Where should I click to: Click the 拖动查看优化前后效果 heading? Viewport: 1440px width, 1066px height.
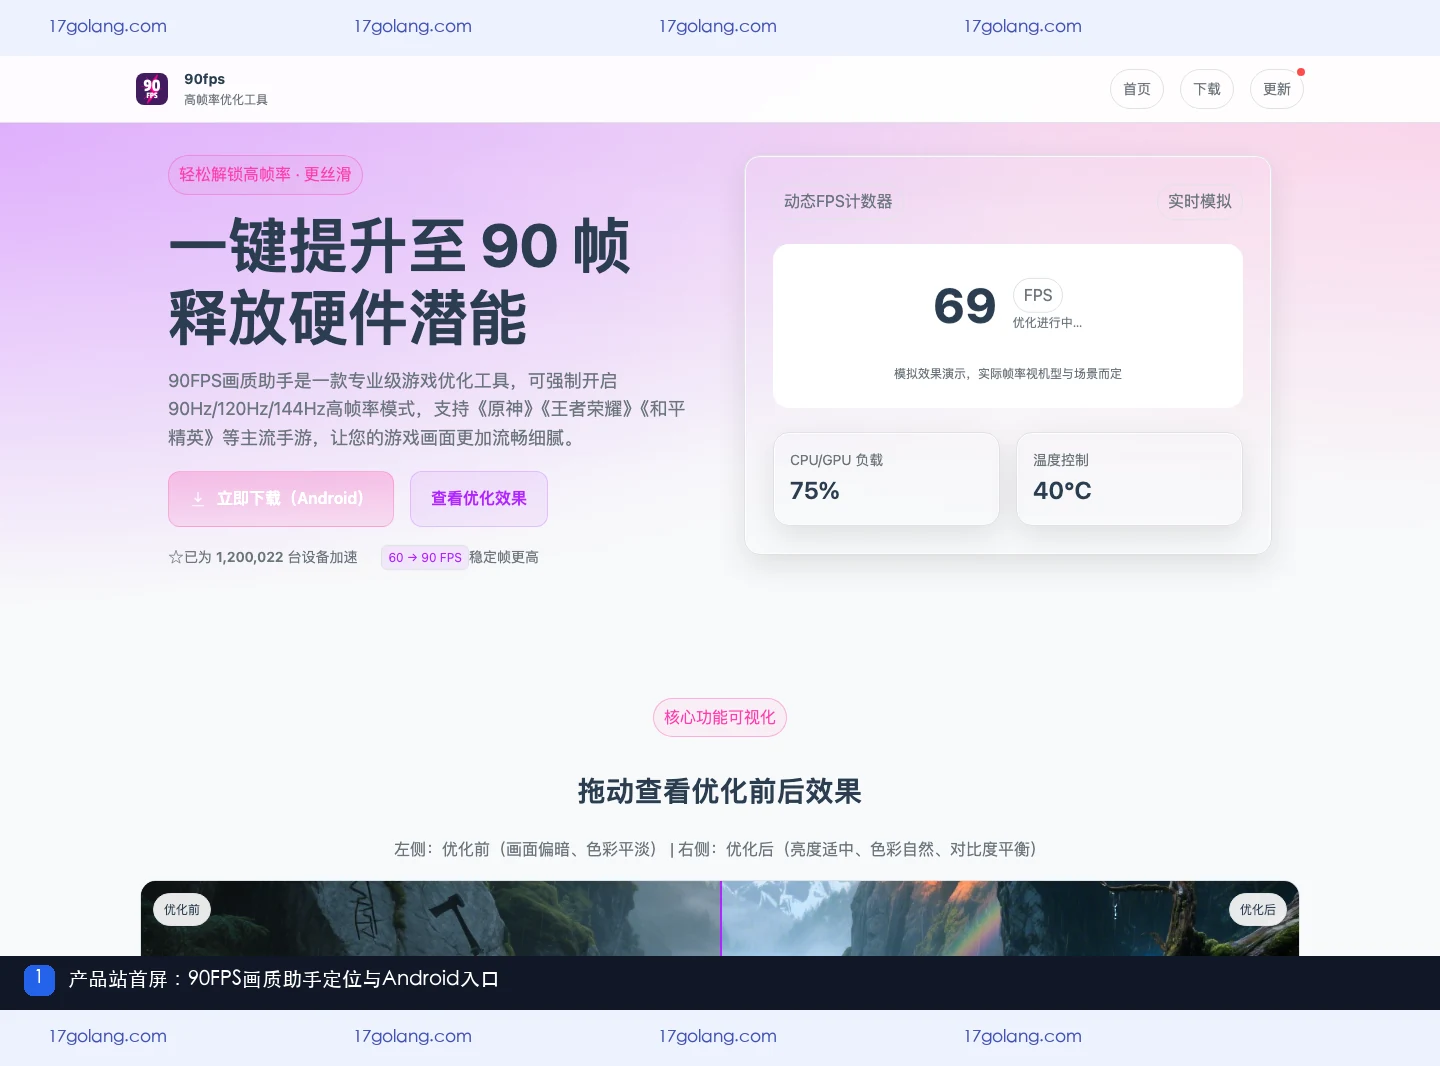pos(720,791)
